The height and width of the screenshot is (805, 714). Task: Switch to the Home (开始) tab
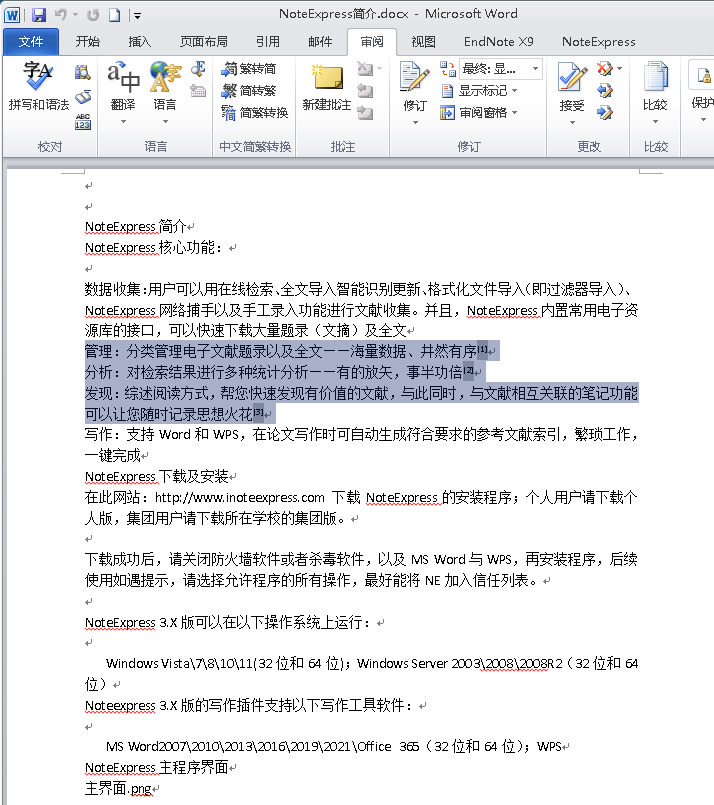(x=88, y=42)
